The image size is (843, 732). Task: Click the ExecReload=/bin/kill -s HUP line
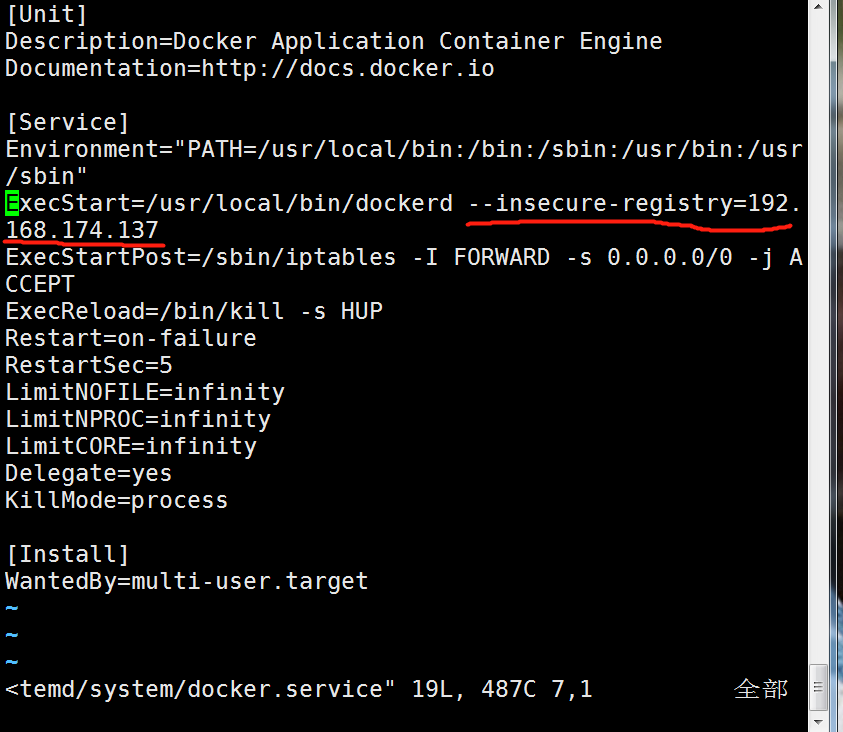click(194, 312)
